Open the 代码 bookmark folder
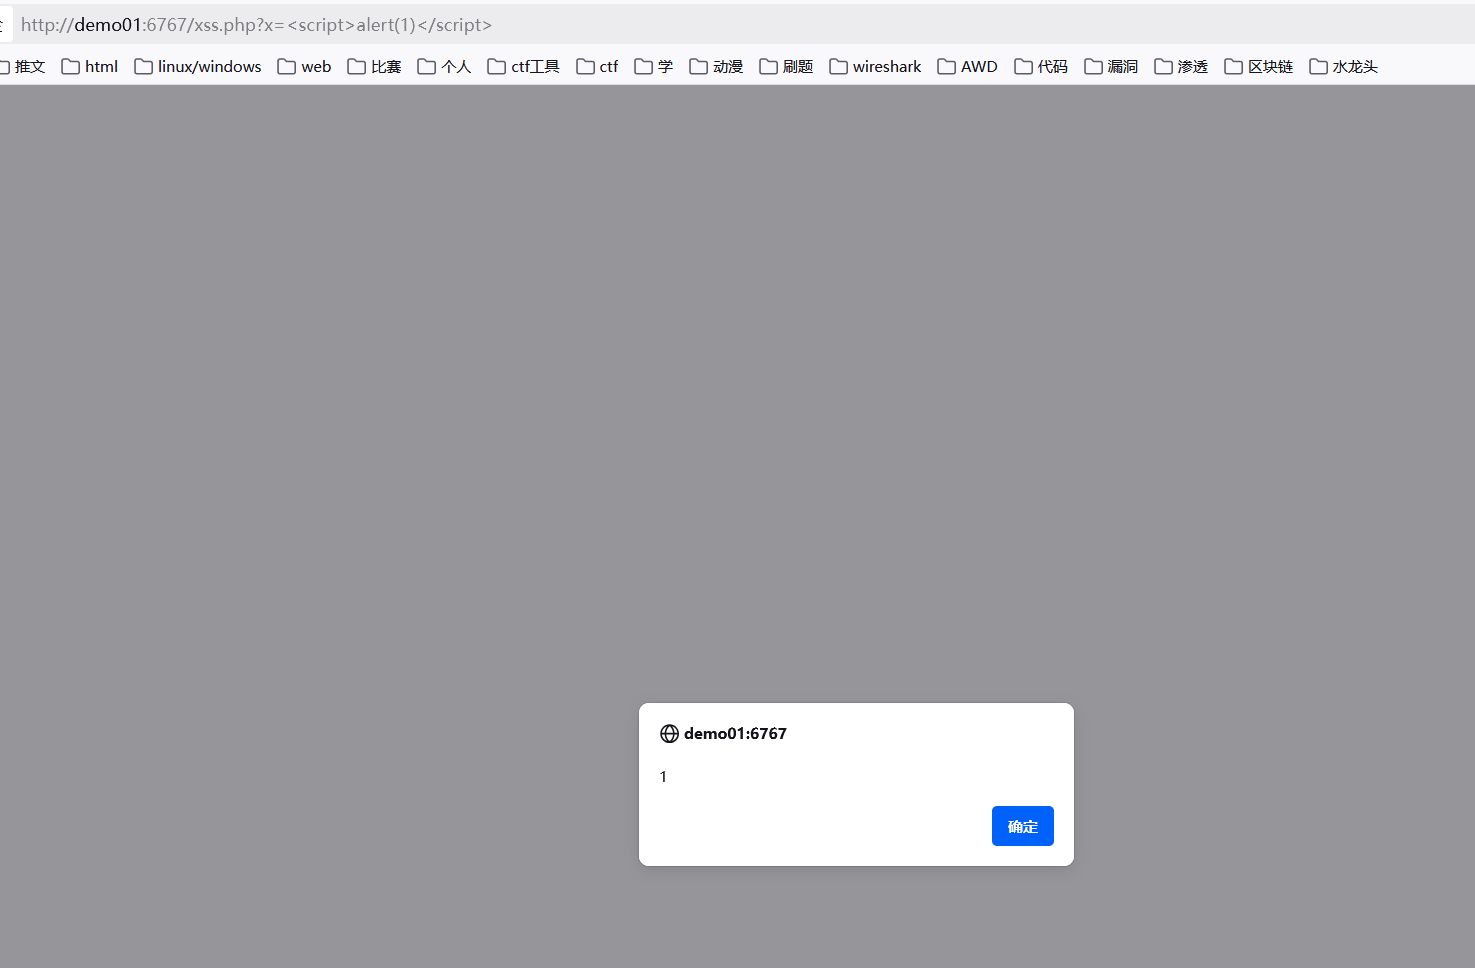 [1042, 67]
